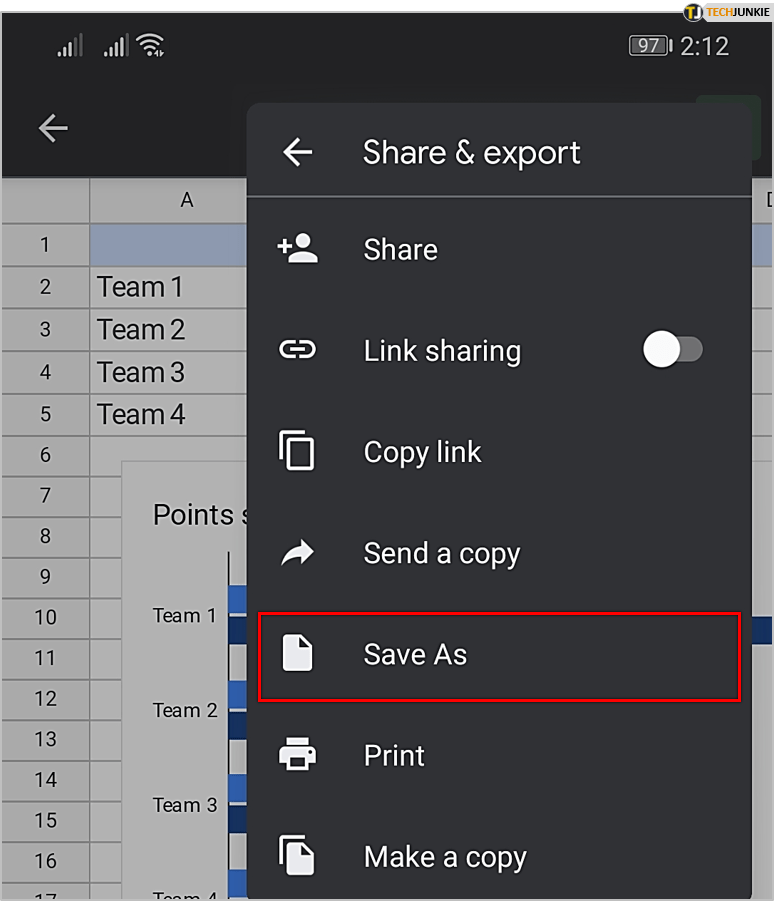
Task: Open the Send a copy option
Action: pos(441,553)
